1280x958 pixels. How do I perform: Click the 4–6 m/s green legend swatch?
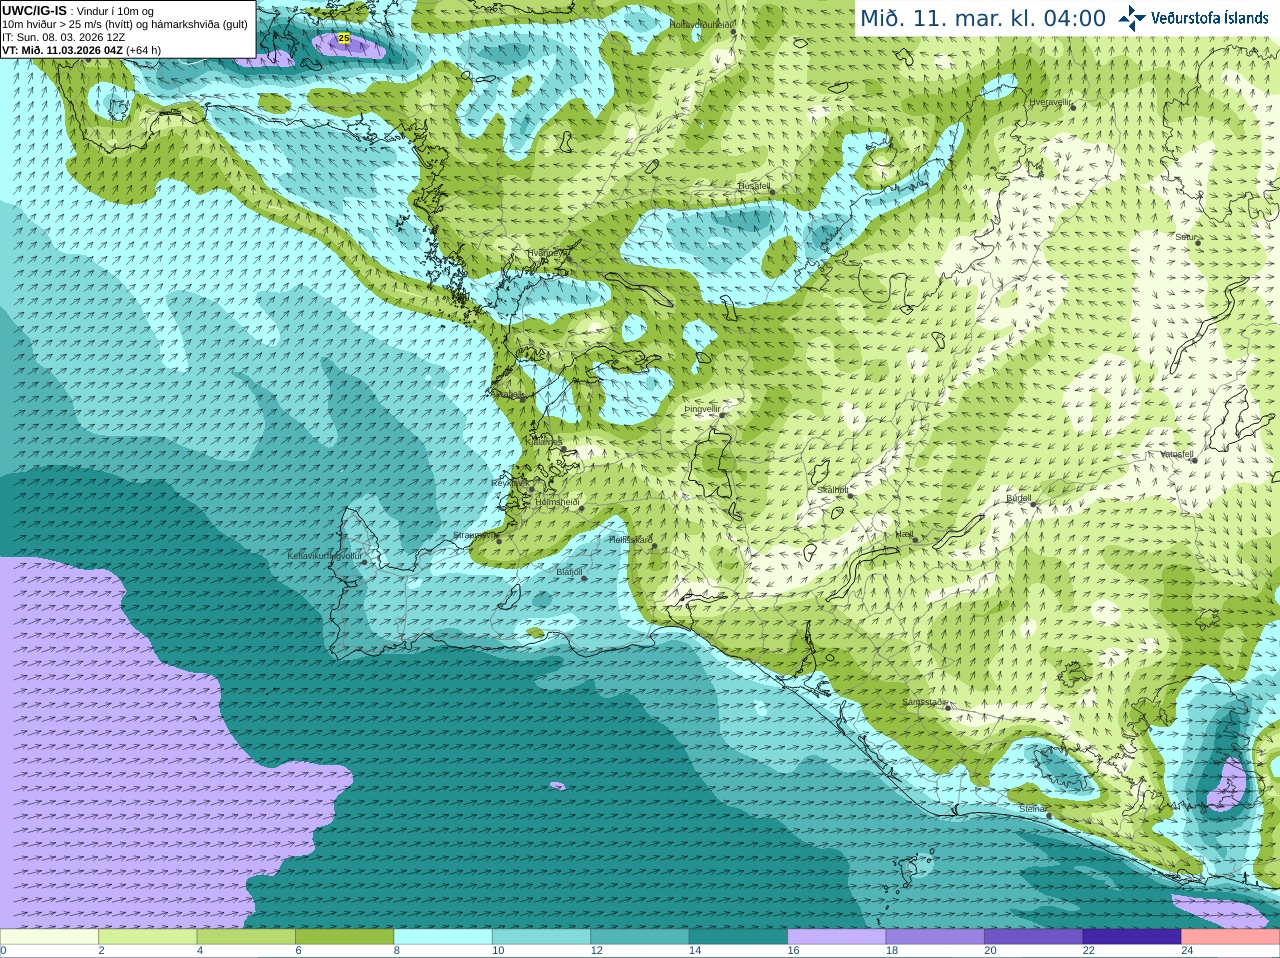[x=246, y=937]
